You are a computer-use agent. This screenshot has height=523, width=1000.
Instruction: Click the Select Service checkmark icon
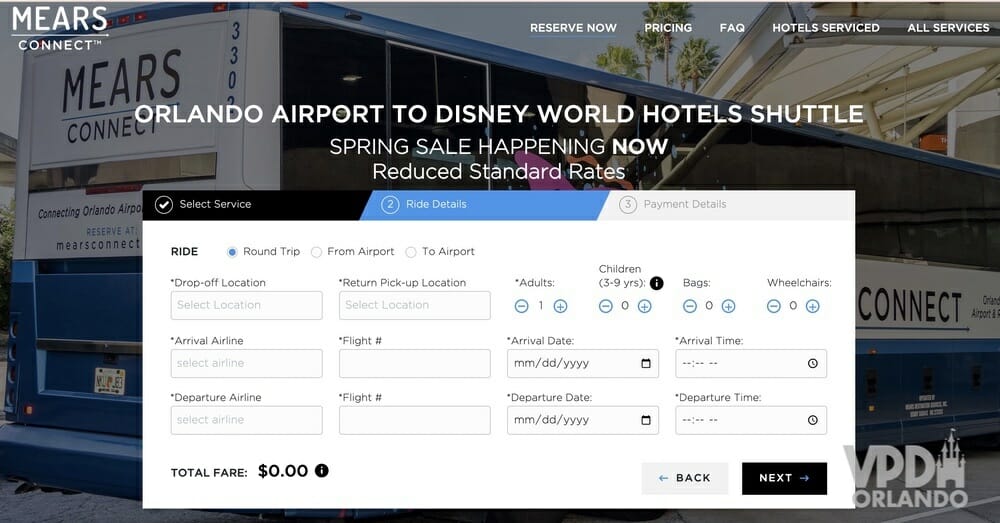click(x=164, y=205)
